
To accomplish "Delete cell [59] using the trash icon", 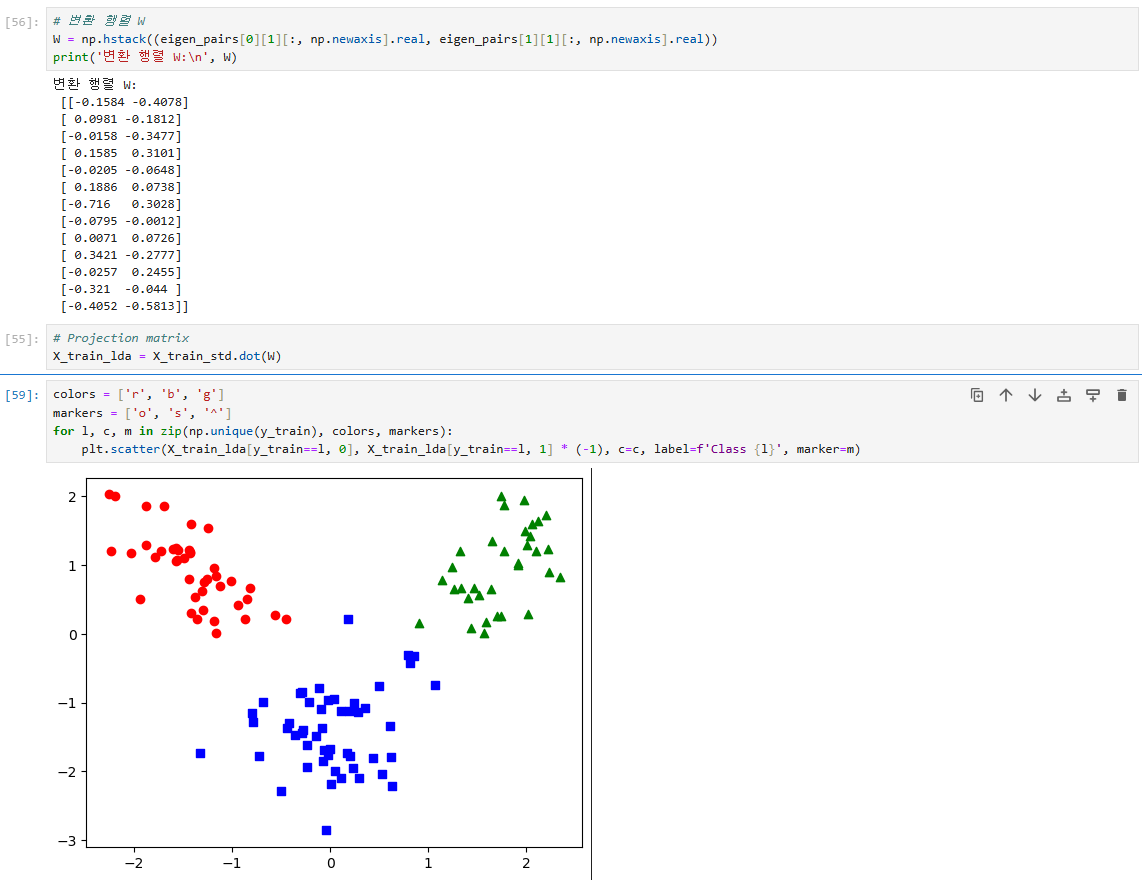I will [1121, 394].
